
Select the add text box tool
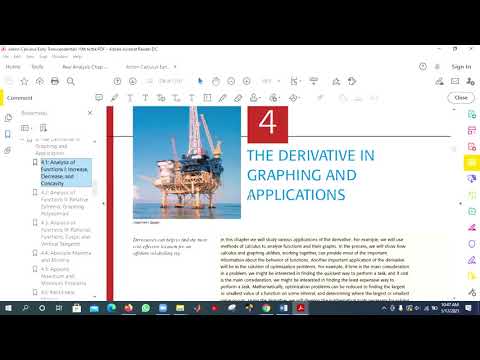207,98
